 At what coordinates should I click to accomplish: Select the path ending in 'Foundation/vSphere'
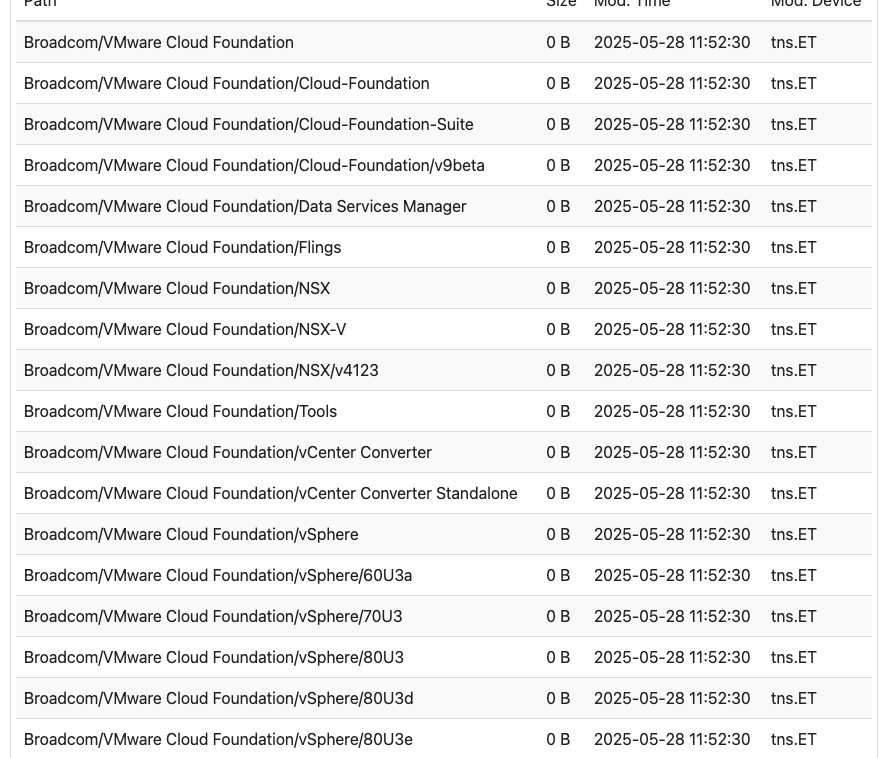pyautogui.click(x=191, y=535)
